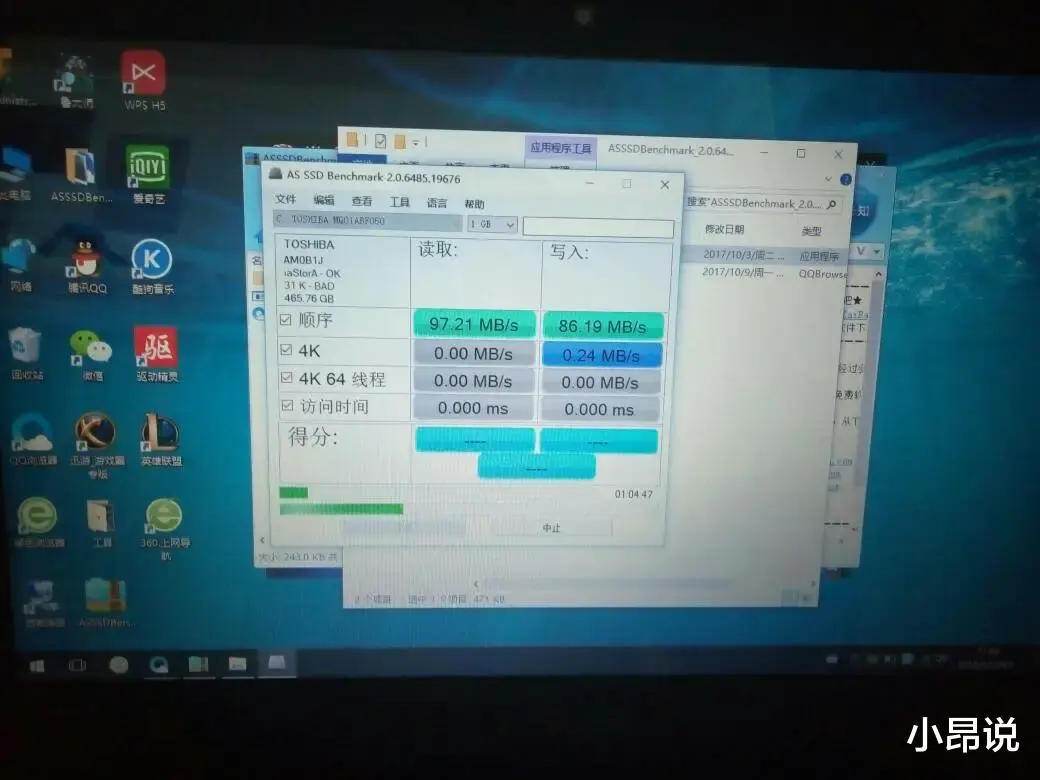Sort by 类型 column header
The height and width of the screenshot is (780, 1040).
pos(811,231)
